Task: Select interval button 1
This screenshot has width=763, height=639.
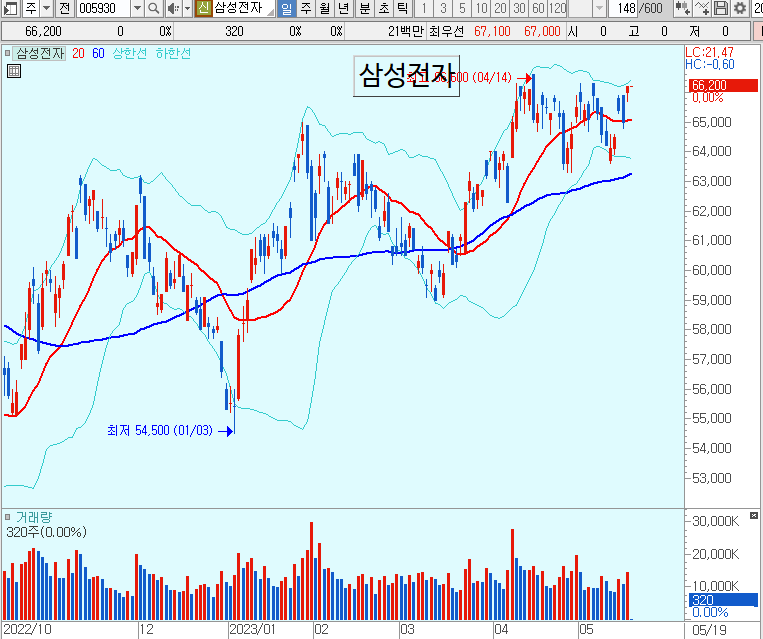Action: pyautogui.click(x=424, y=8)
